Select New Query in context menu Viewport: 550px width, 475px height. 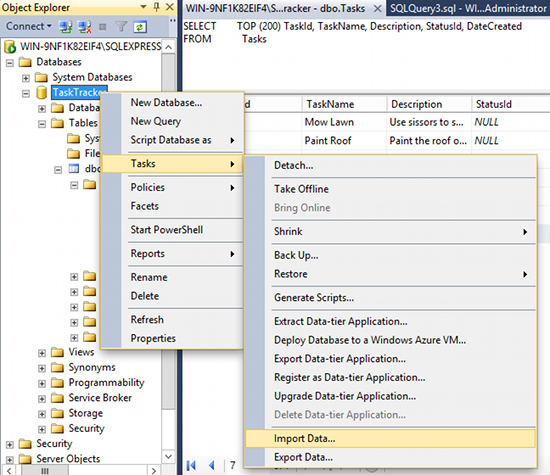click(x=172, y=121)
